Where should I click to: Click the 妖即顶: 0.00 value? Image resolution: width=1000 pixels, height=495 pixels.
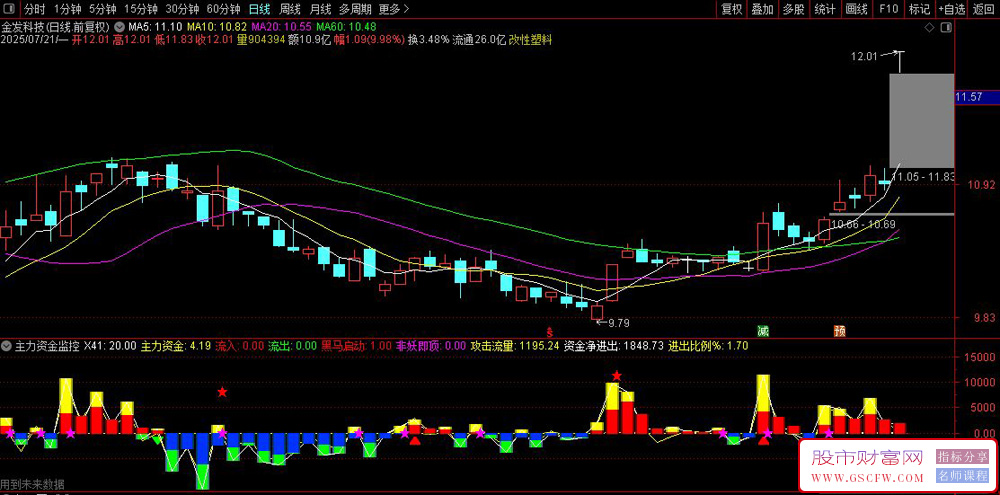pos(433,346)
